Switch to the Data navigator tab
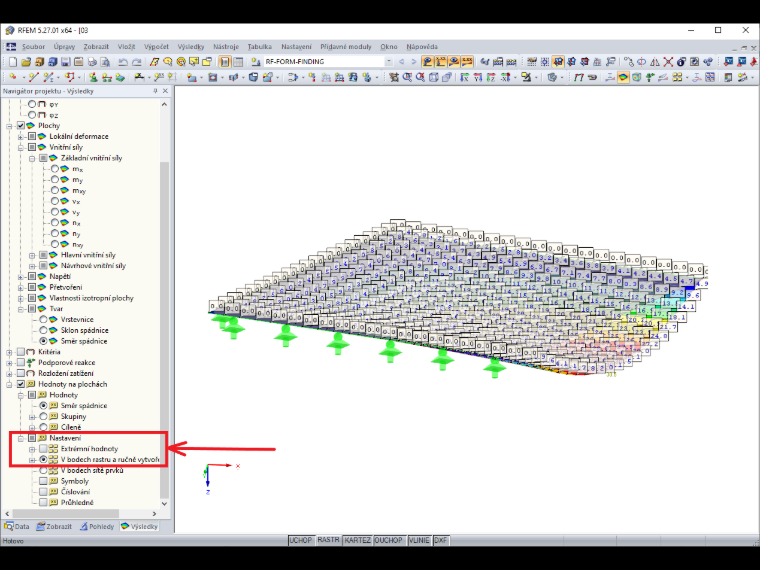760x570 pixels. click(x=17, y=526)
